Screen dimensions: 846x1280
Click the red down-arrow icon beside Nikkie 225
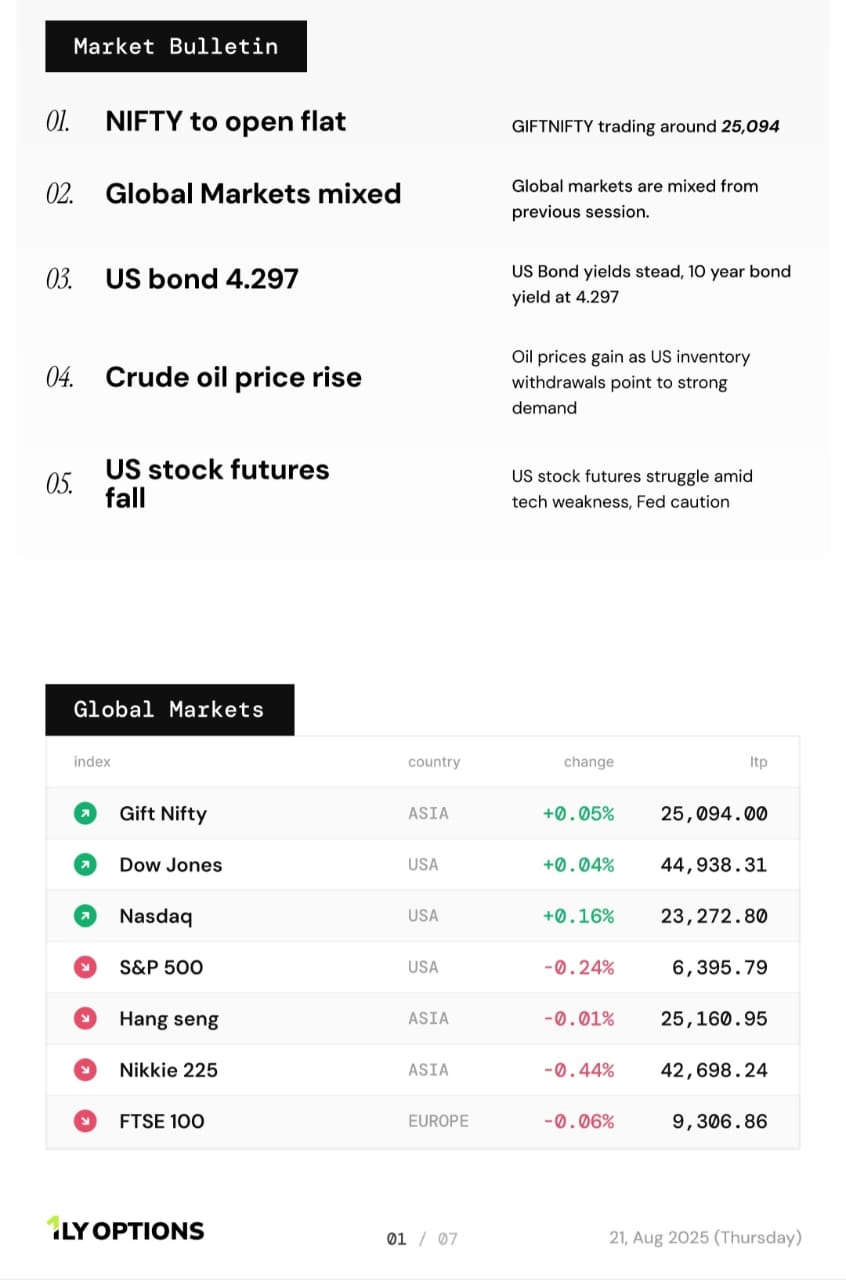click(86, 1070)
